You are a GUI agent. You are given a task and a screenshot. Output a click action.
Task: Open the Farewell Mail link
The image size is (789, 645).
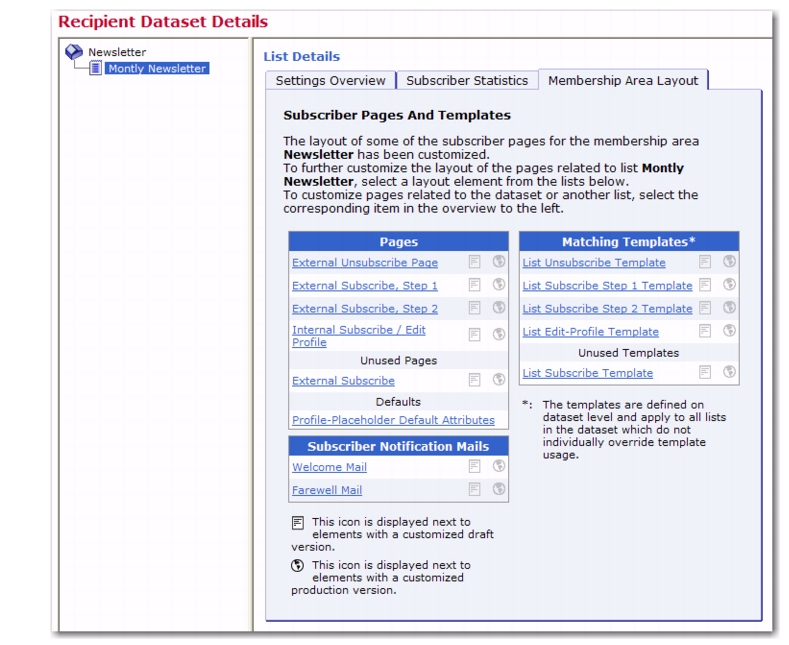coord(327,490)
